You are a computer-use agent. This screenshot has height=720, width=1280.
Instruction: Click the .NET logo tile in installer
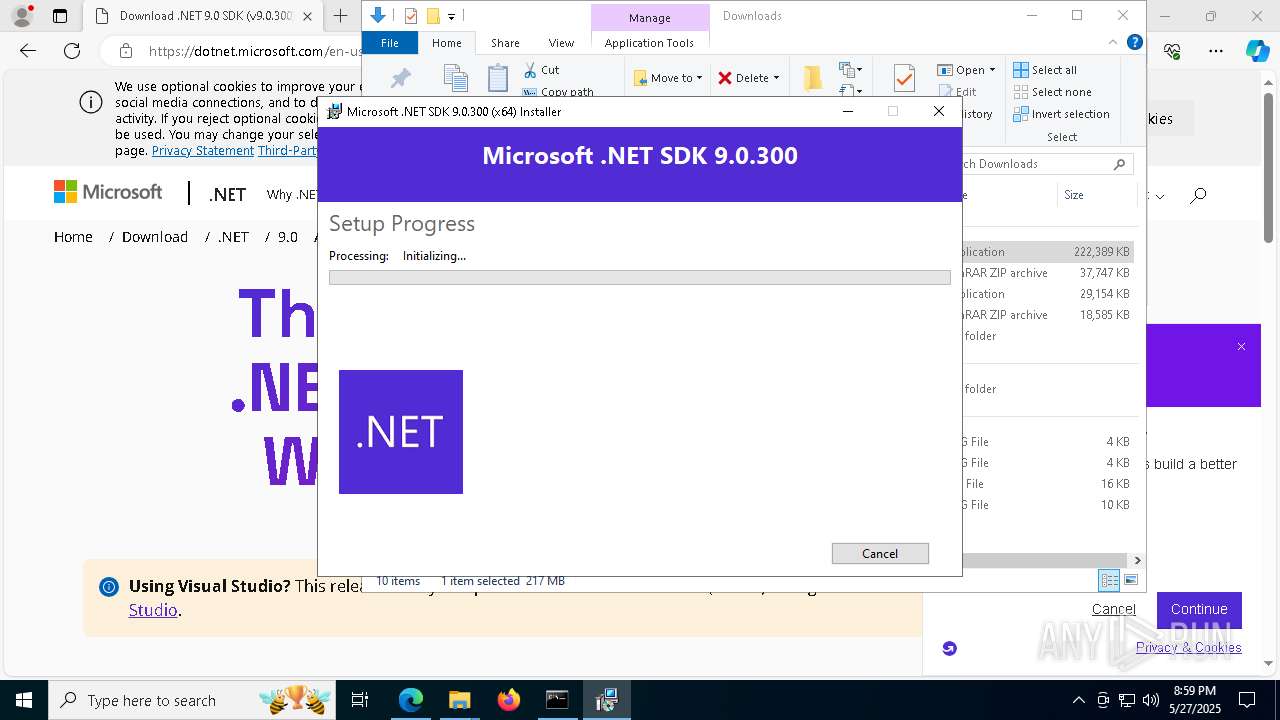click(x=401, y=432)
